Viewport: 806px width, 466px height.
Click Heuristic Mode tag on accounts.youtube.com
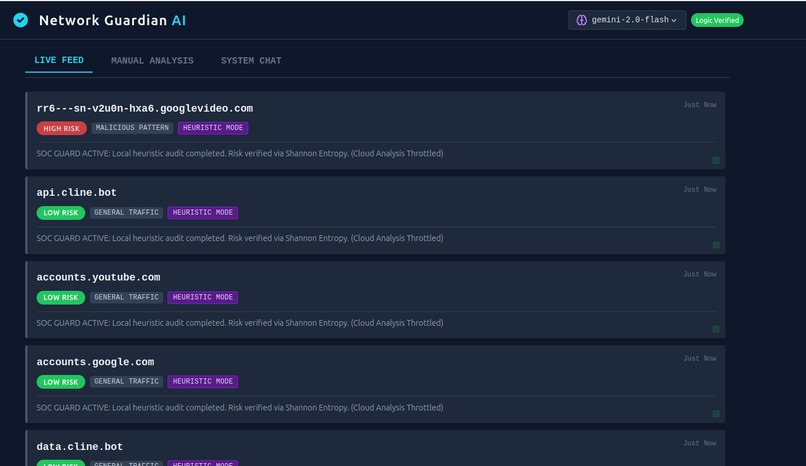[x=203, y=297]
